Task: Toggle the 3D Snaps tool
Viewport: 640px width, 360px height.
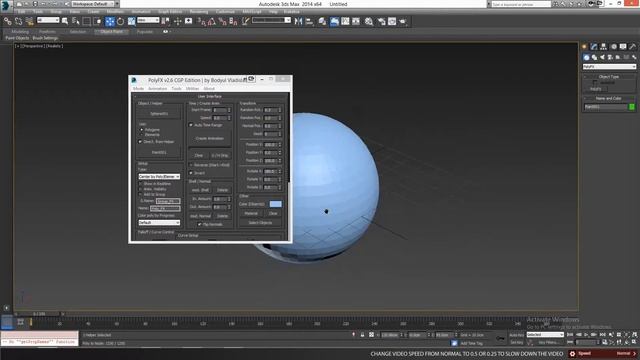Action: click(x=202, y=21)
